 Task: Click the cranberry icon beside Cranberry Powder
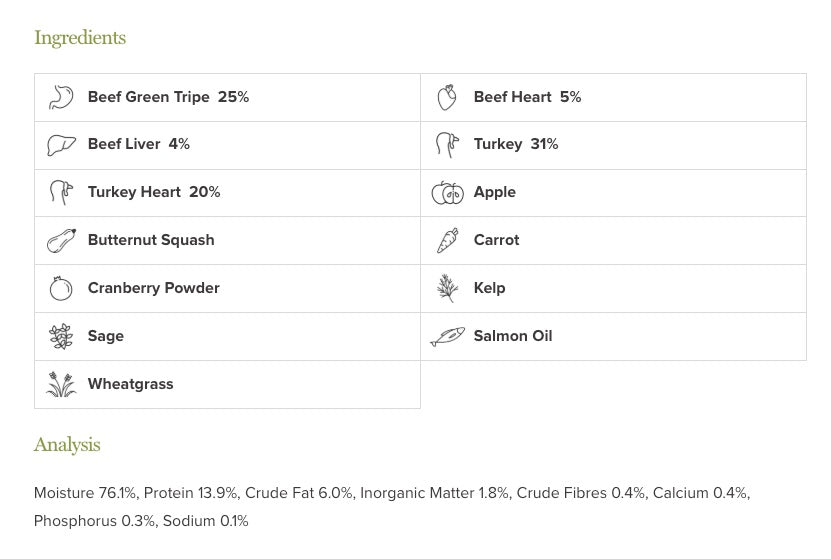61,289
